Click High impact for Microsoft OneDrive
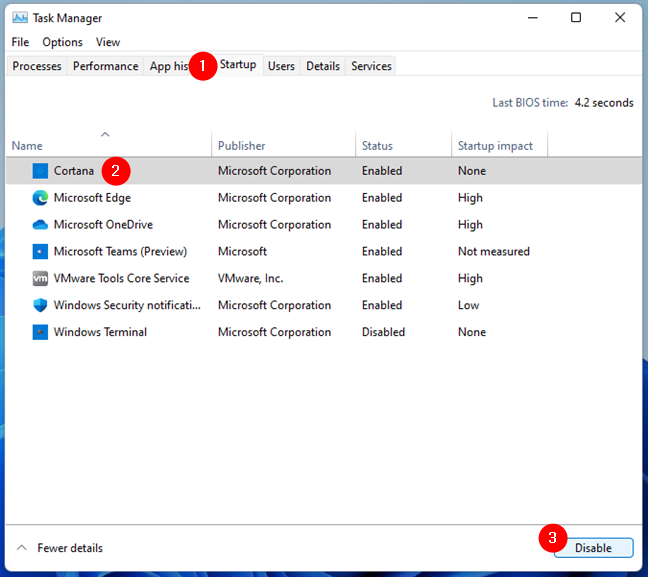 coord(470,225)
